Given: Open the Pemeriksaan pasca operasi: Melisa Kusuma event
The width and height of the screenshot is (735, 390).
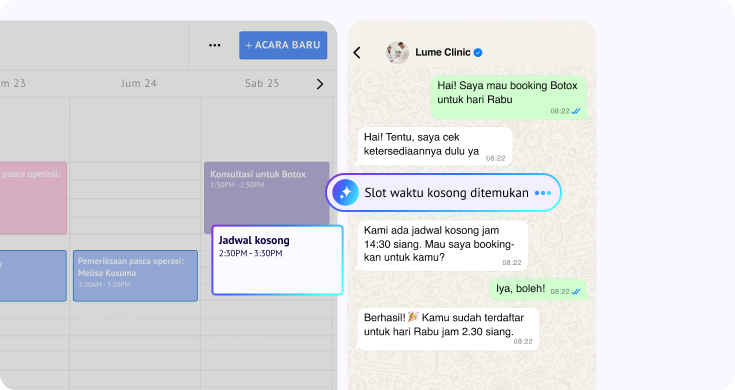Looking at the screenshot, I should (135, 276).
